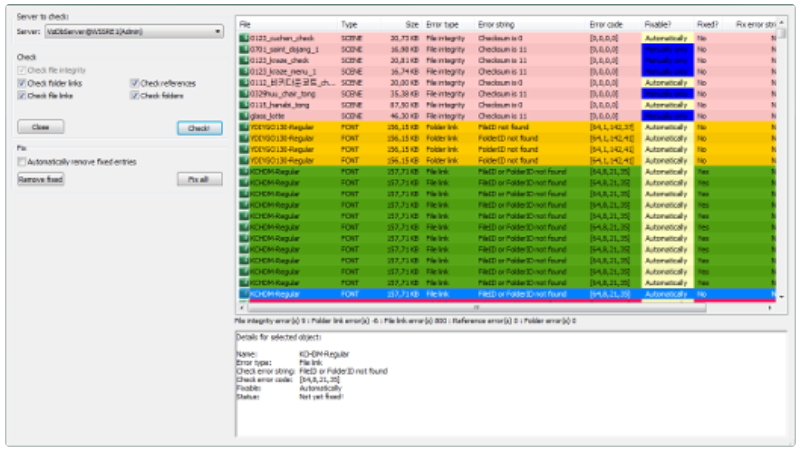
Task: Select the 0123_kraze_check file name
Action: point(279,60)
